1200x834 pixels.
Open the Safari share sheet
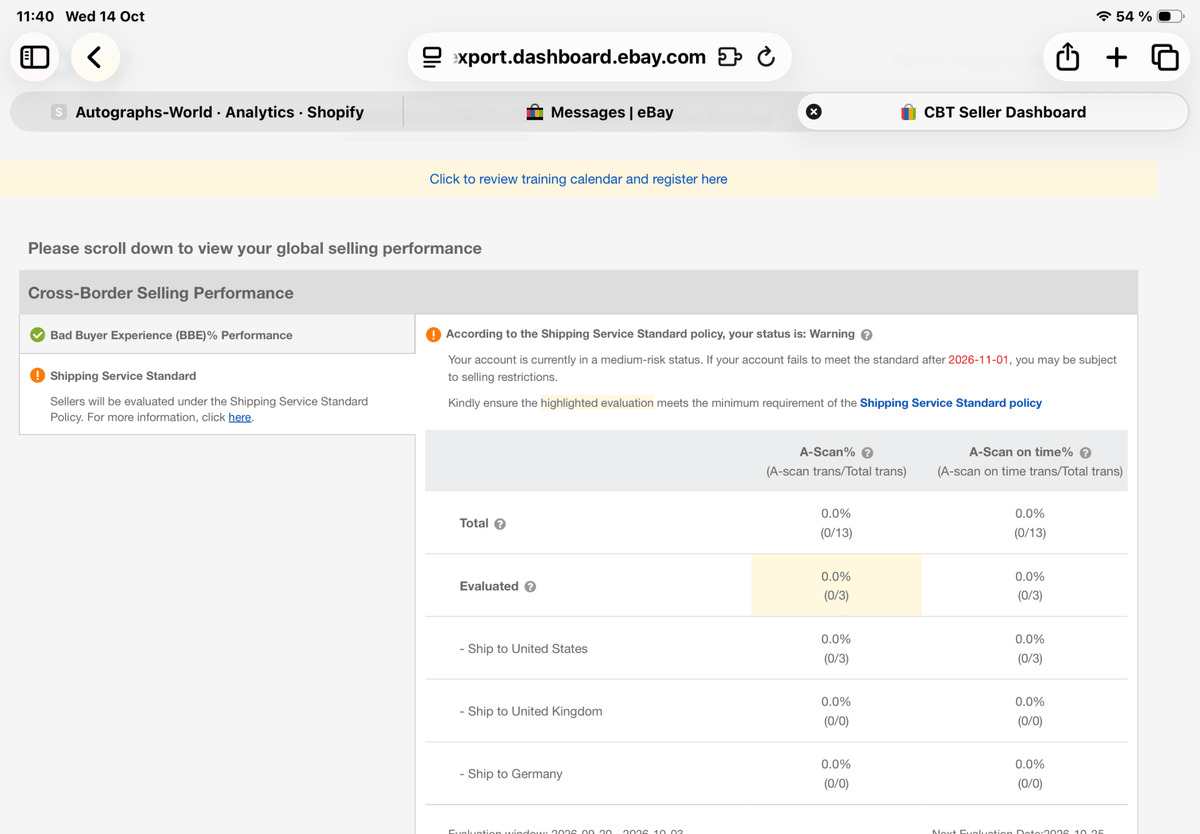(x=1068, y=57)
